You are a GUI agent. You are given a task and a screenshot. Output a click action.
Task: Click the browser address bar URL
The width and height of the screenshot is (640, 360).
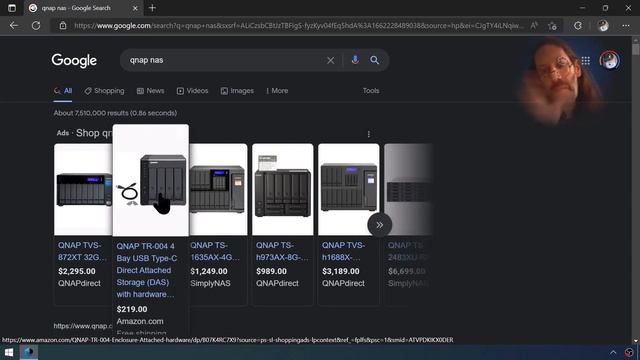click(x=298, y=26)
